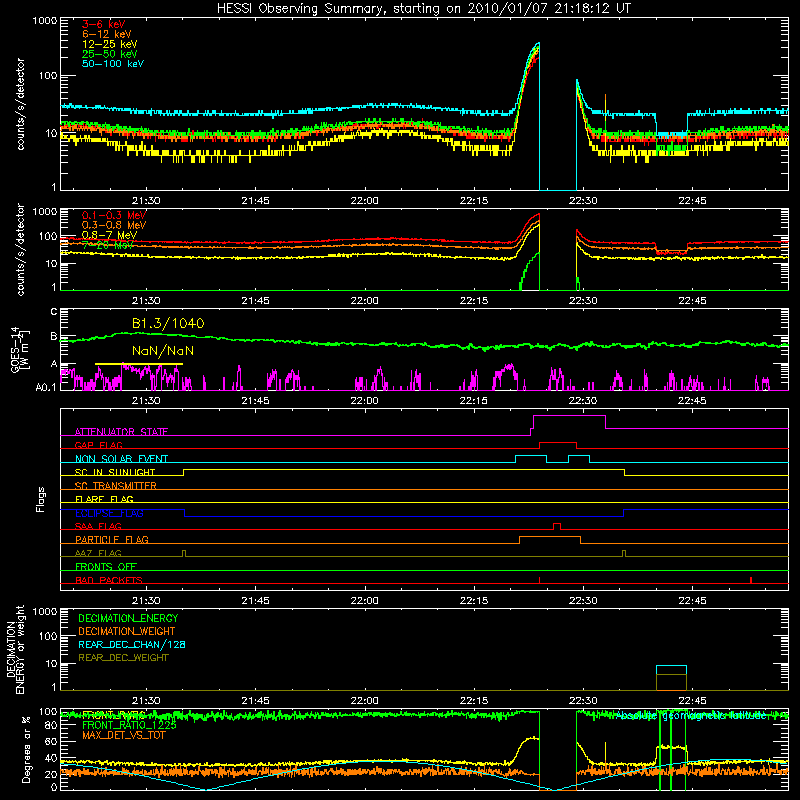800x800 pixels.
Task: Select the 6-12 keV legend label
Action: click(x=107, y=34)
